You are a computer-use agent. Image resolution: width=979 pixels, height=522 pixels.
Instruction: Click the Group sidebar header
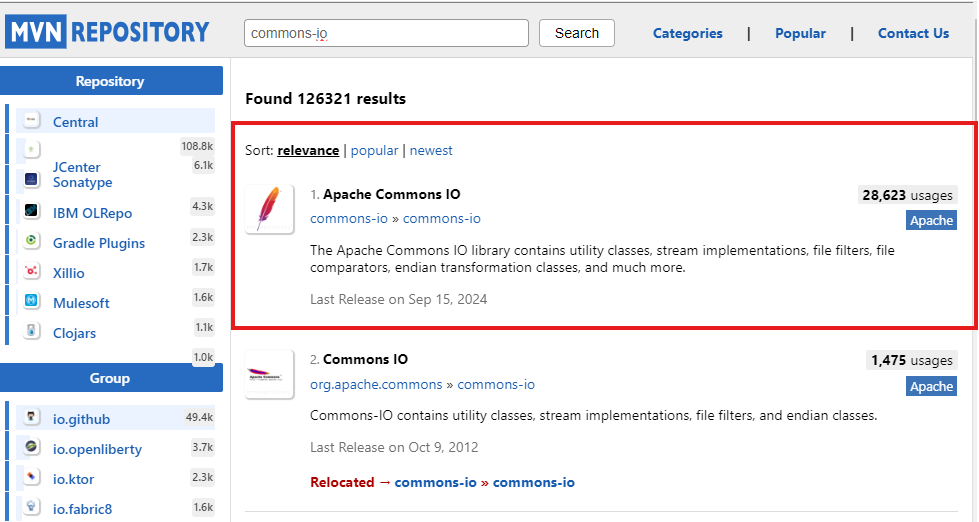point(111,378)
